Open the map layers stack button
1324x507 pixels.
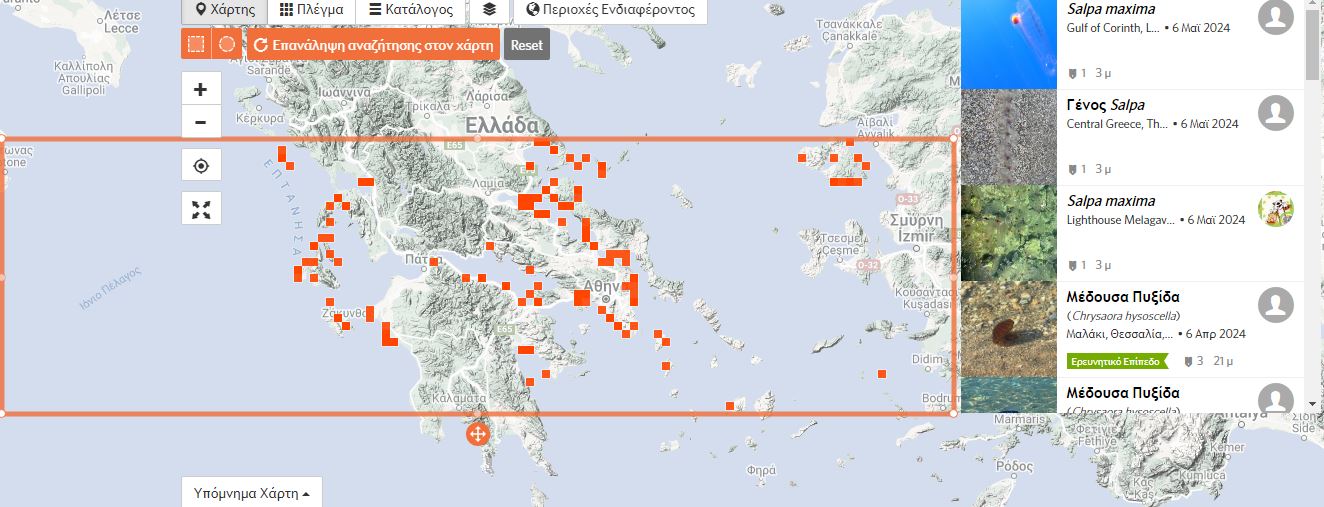[x=488, y=10]
